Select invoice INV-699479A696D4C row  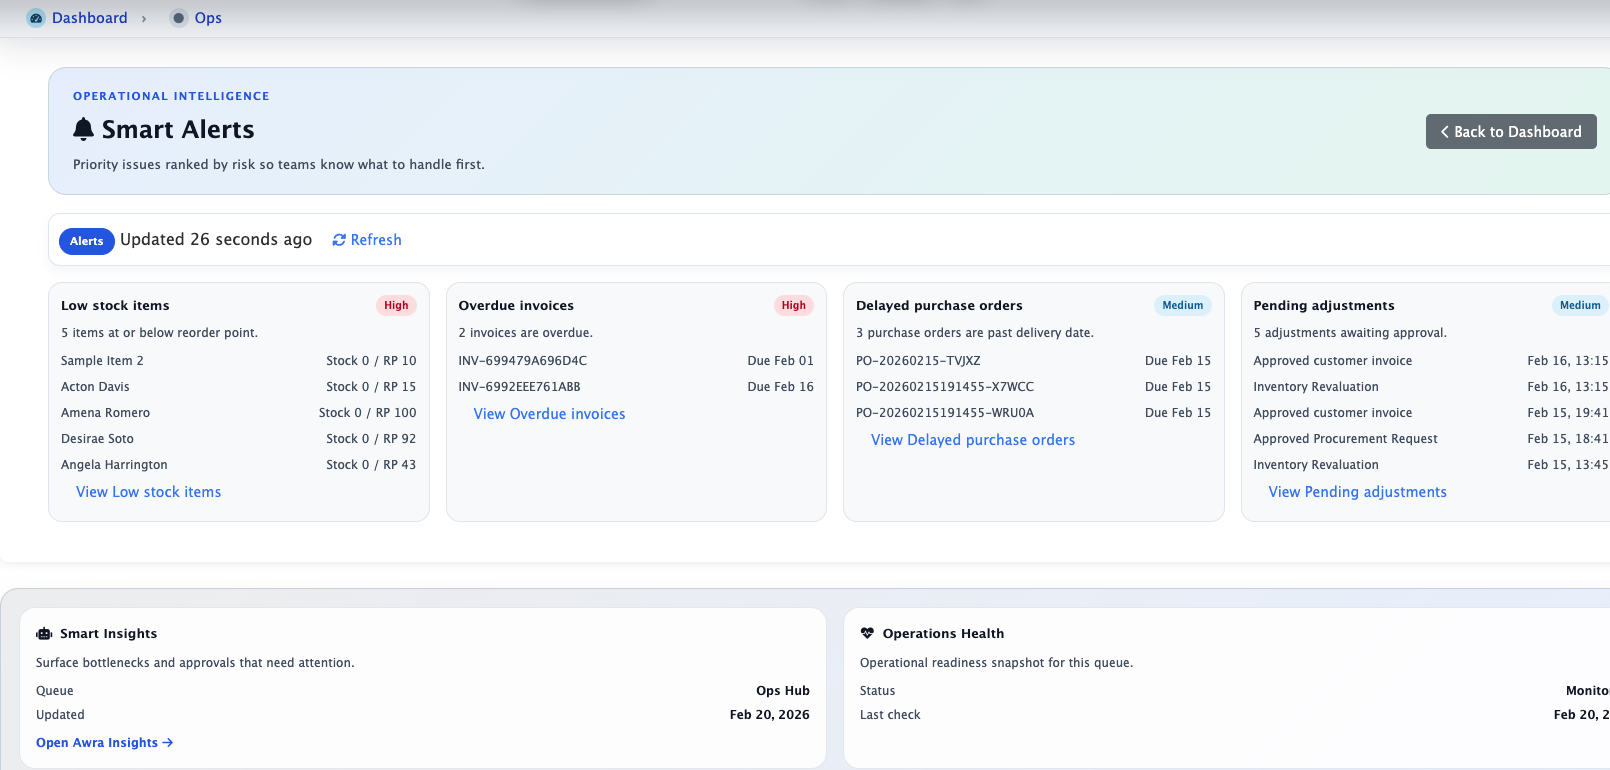[635, 361]
